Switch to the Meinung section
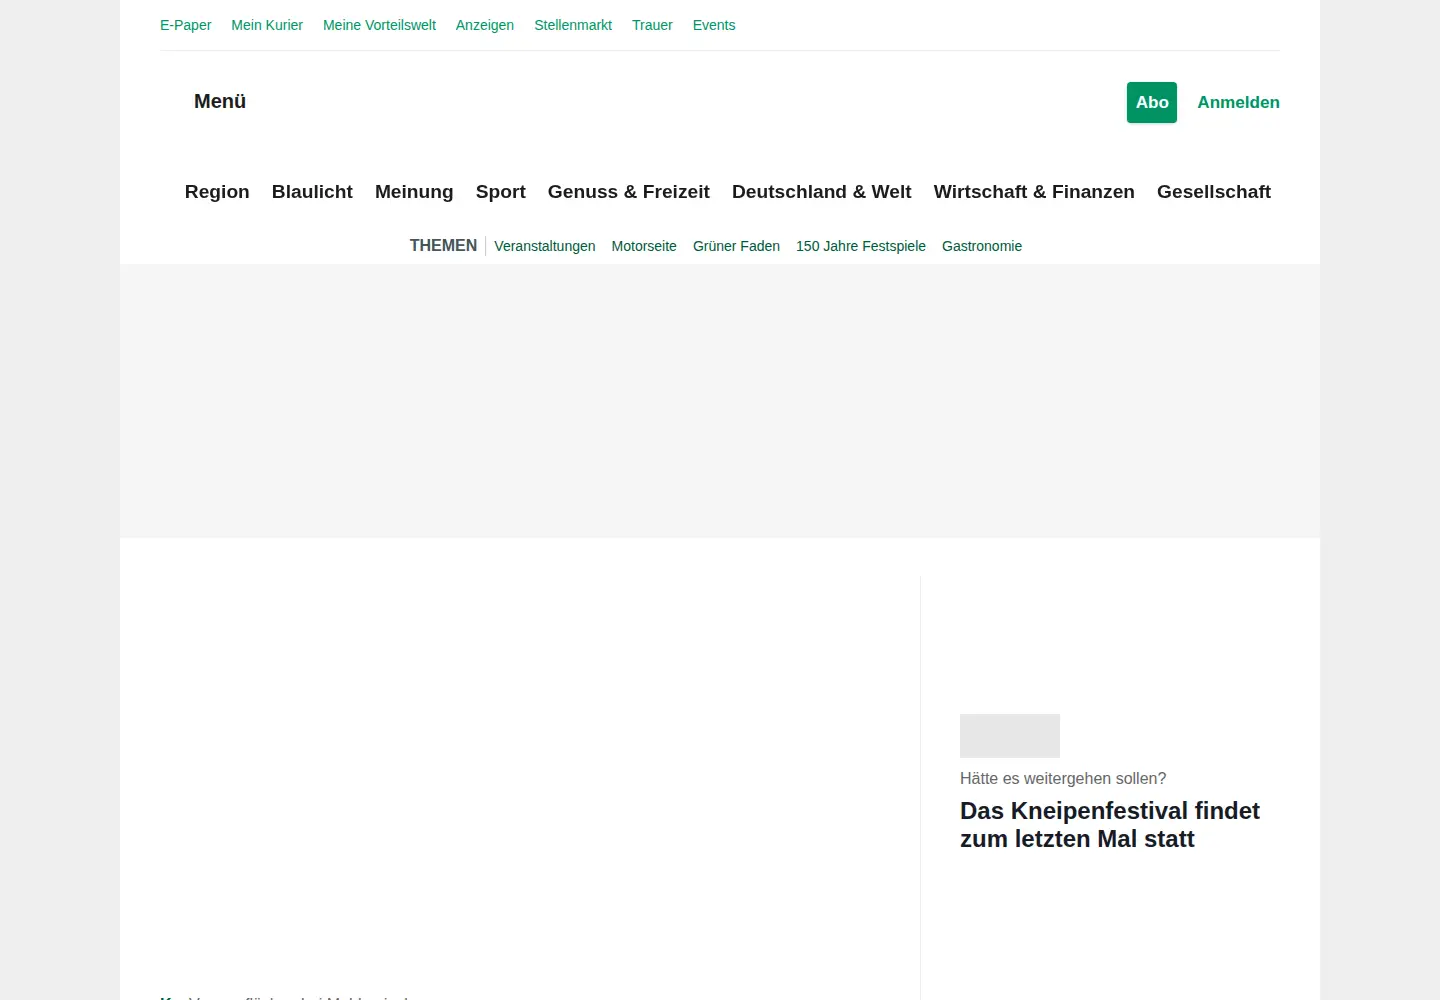This screenshot has height=1000, width=1440. 414,191
